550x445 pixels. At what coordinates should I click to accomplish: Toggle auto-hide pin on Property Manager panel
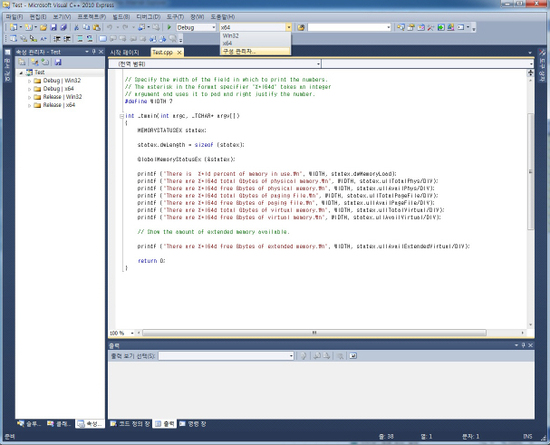point(94,52)
